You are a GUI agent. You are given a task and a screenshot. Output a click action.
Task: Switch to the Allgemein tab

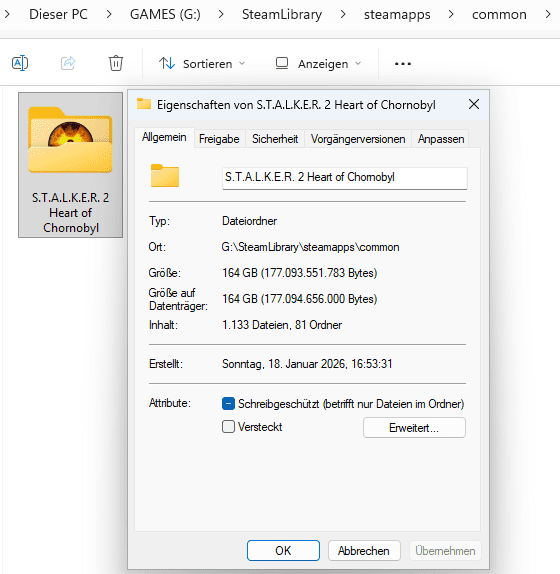164,137
